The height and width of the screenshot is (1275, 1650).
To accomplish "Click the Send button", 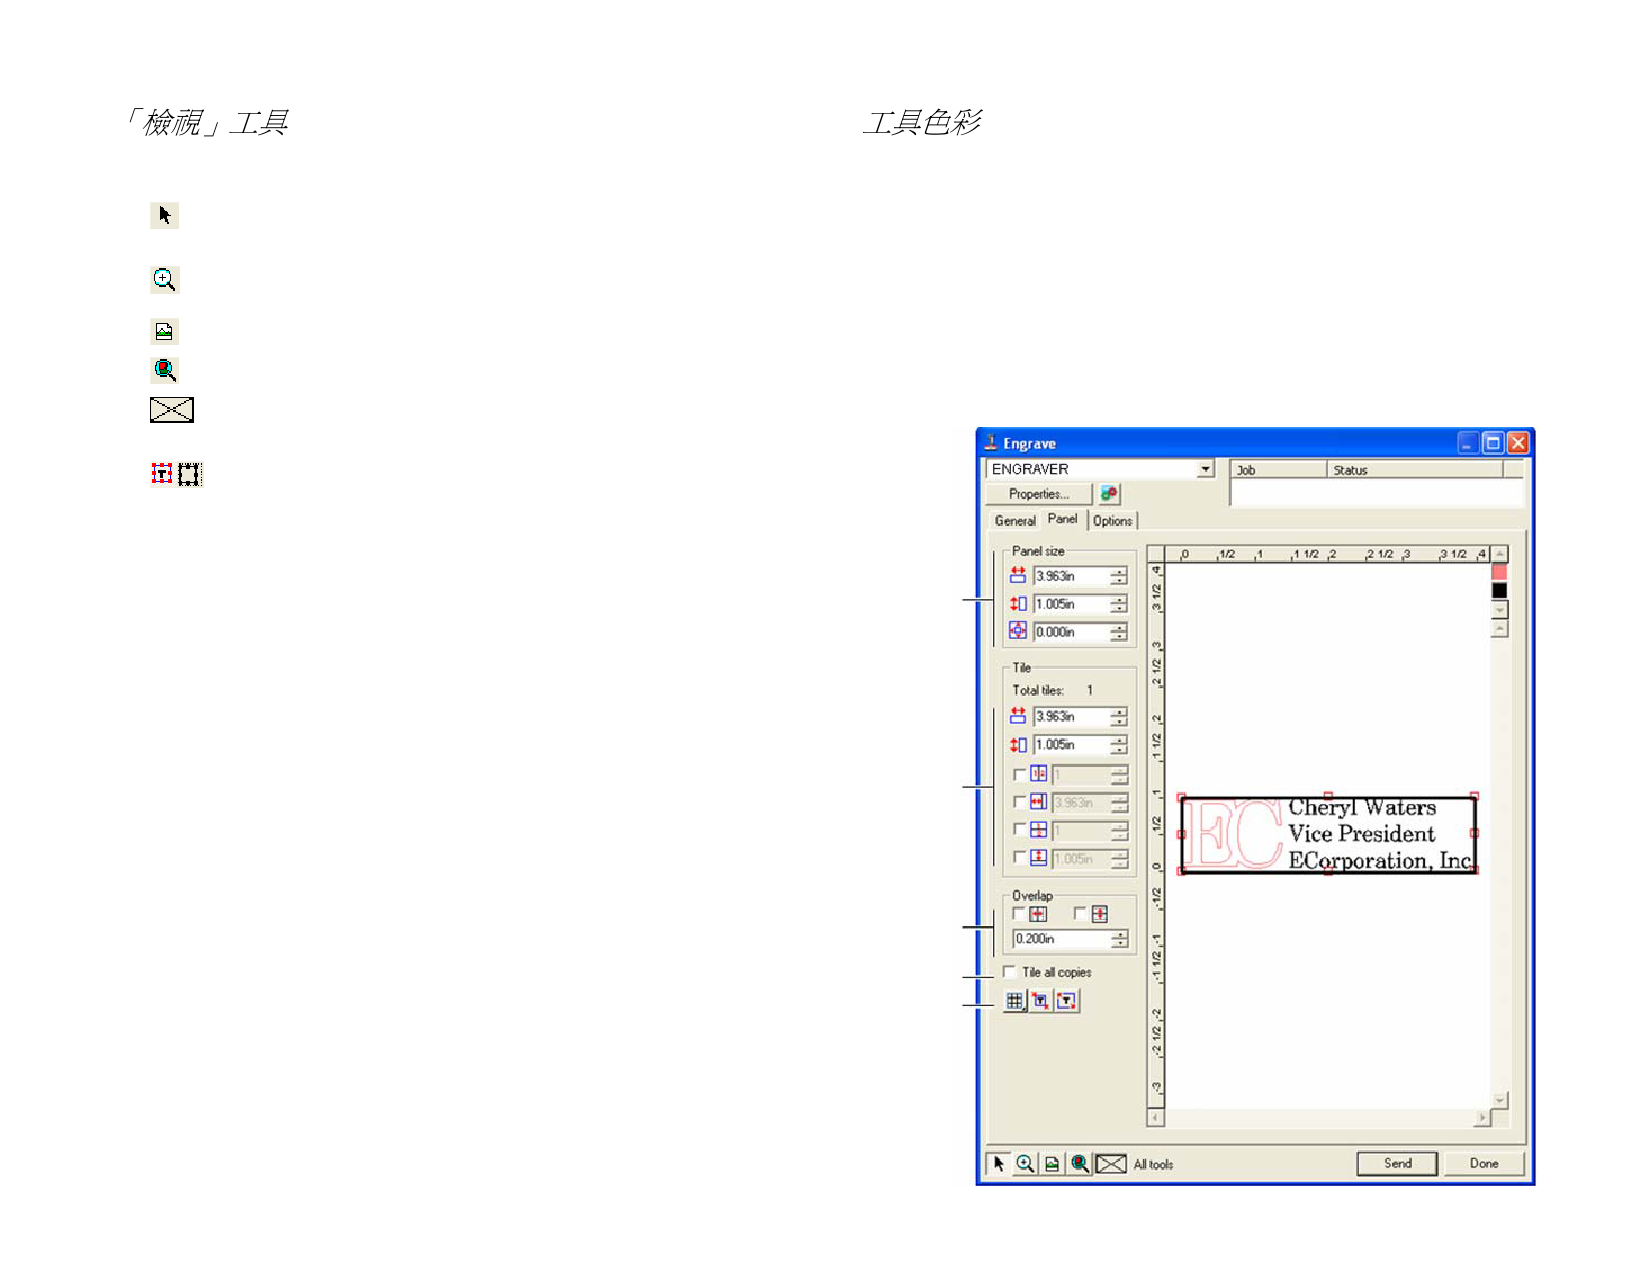I will click(x=1397, y=1163).
